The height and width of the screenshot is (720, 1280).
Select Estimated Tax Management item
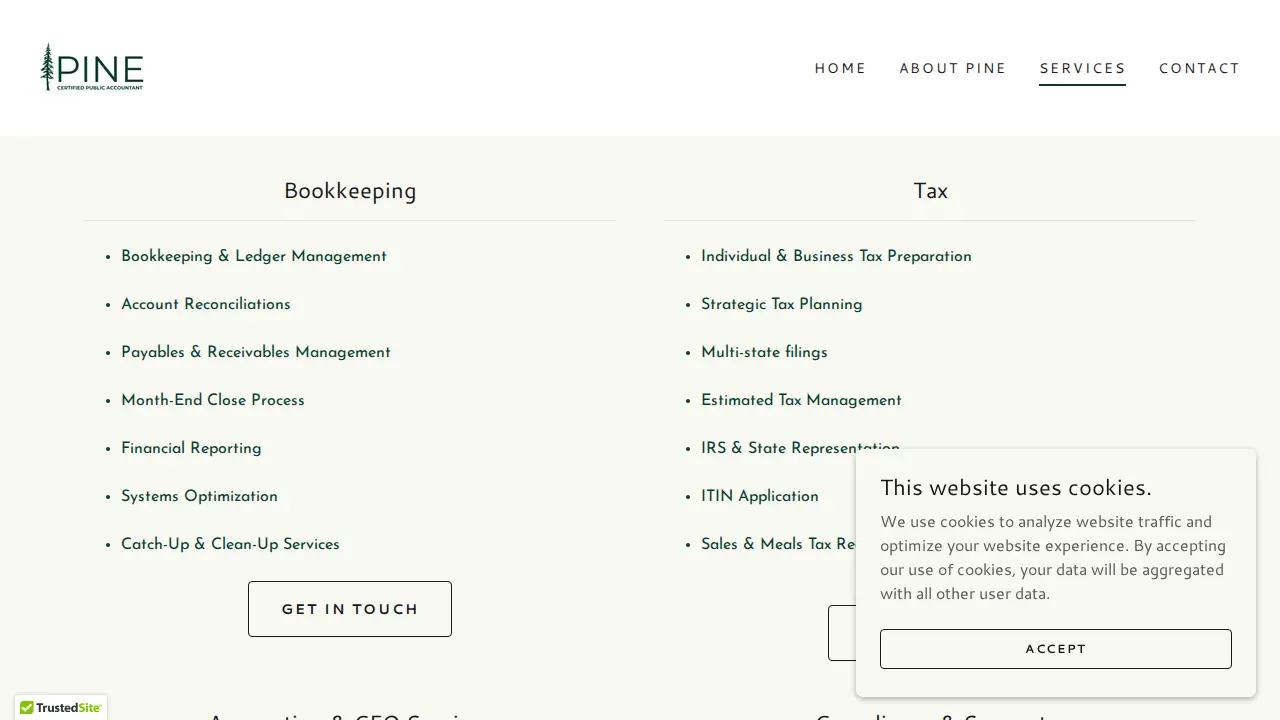[801, 400]
